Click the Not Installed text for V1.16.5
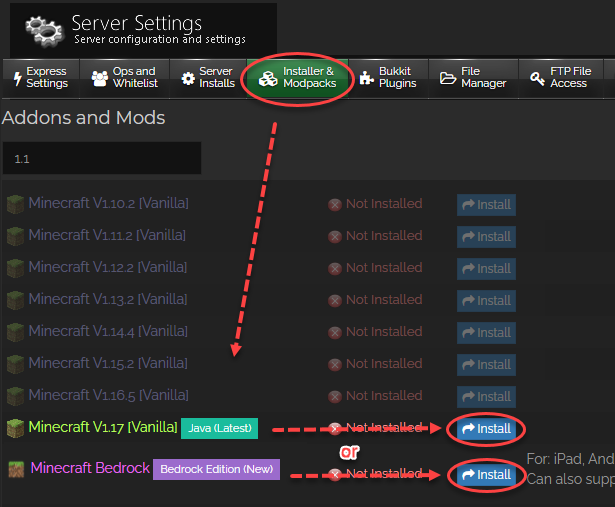Viewport: 615px width, 507px height. 384,396
